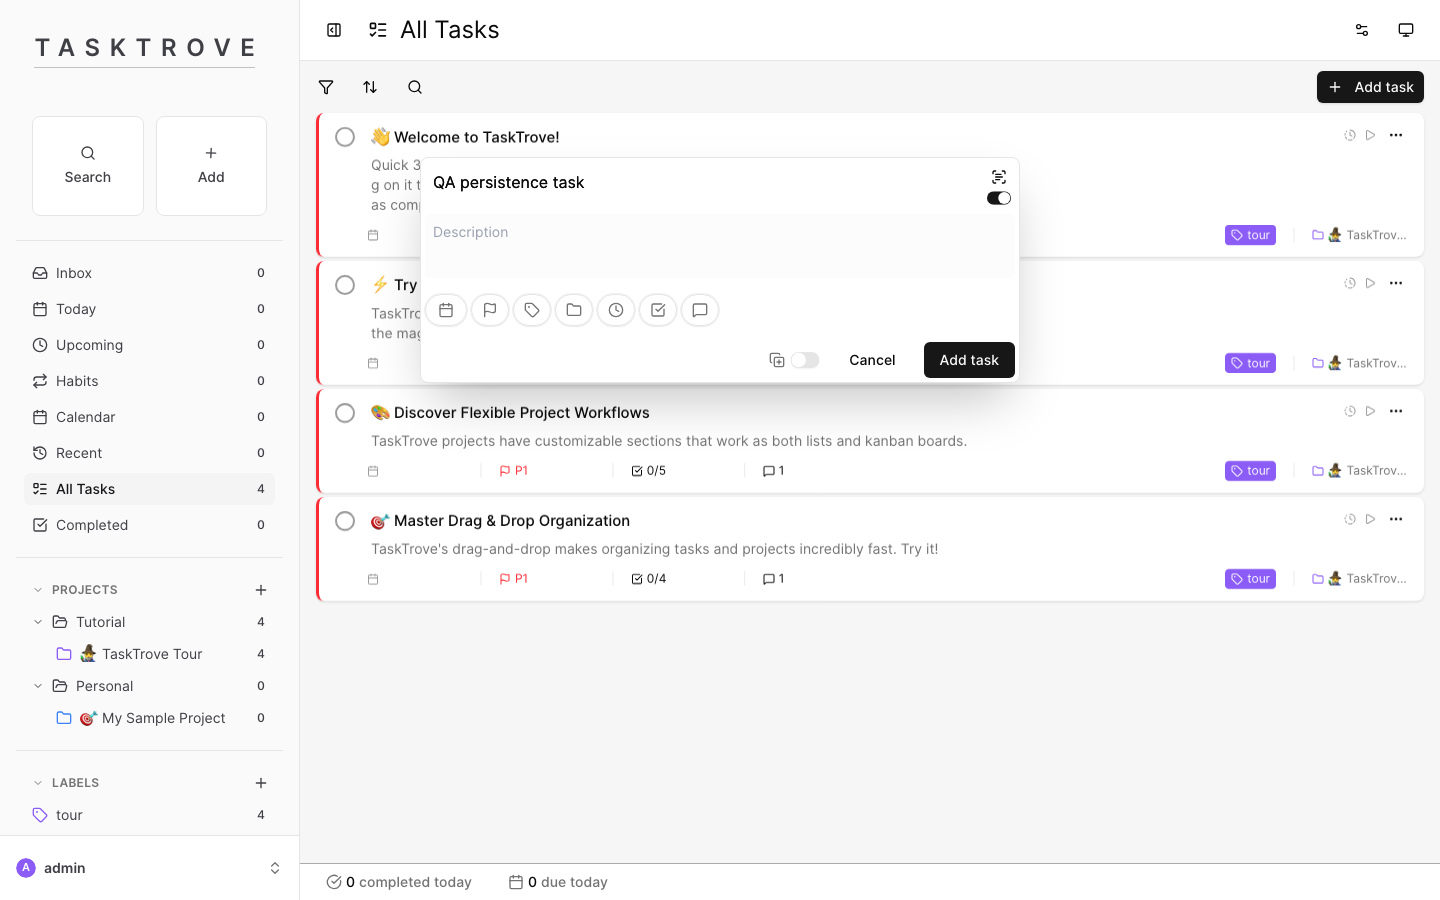Open TaskTrove Tour project

click(149, 654)
